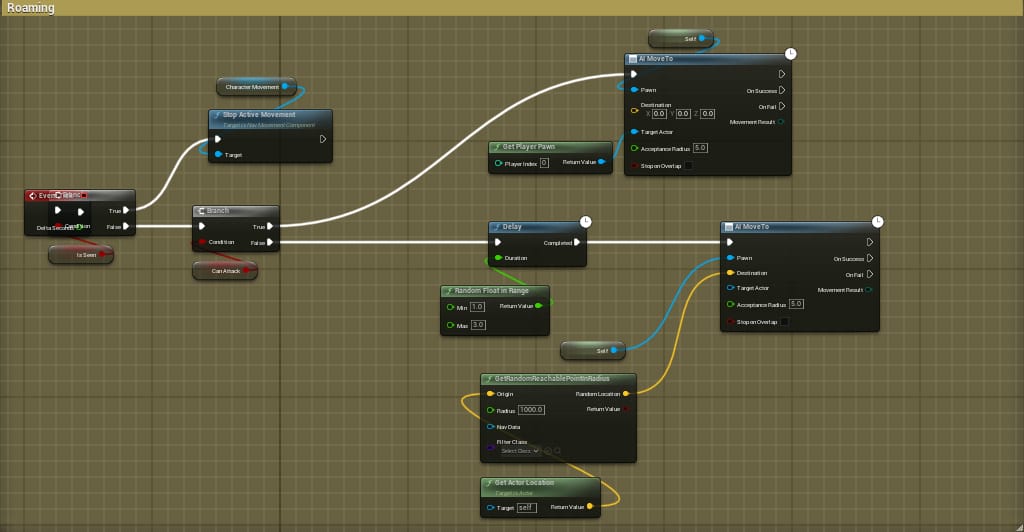Viewport: 1024px width, 532px height.
Task: Click the browse magnifier icon under Filter Class
Action: 557,451
